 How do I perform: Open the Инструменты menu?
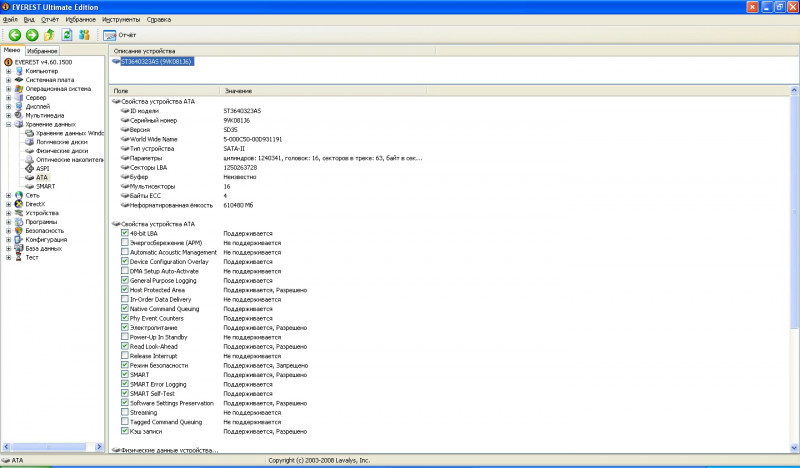click(121, 19)
